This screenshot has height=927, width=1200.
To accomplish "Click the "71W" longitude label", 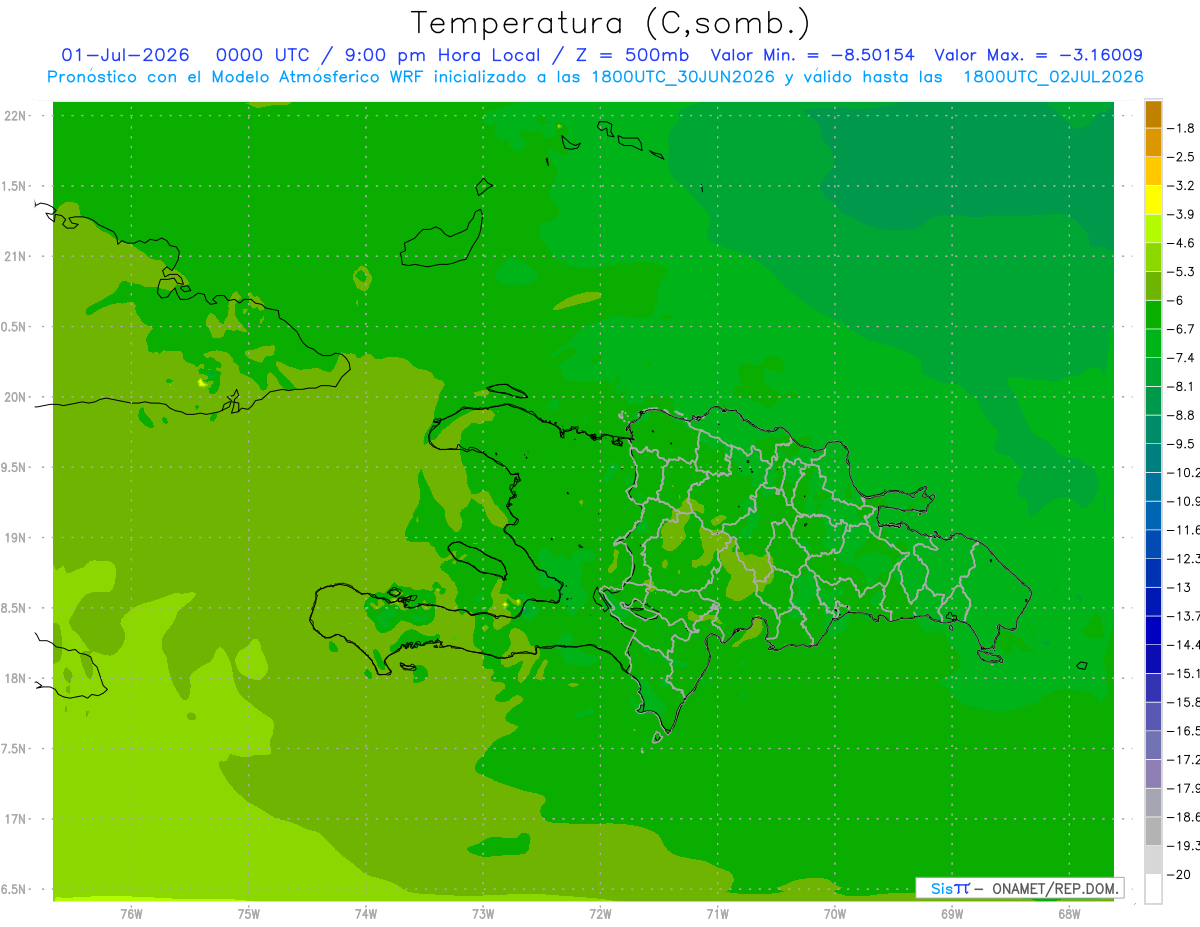I will [717, 913].
